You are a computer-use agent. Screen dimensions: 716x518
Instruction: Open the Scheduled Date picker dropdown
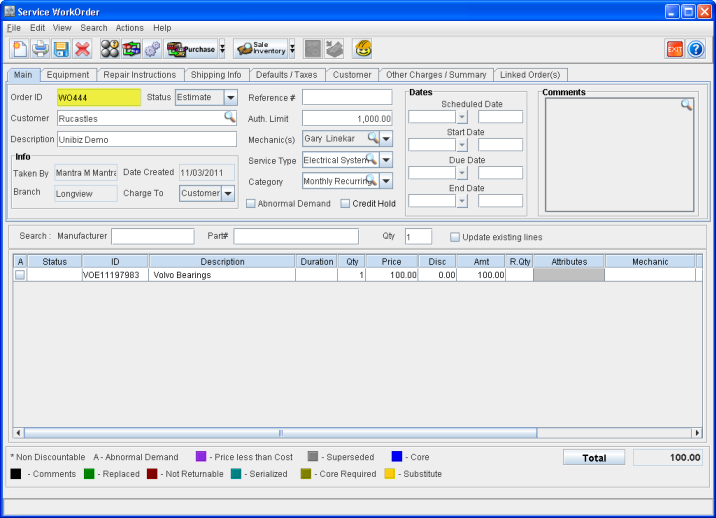pyautogui.click(x=462, y=117)
